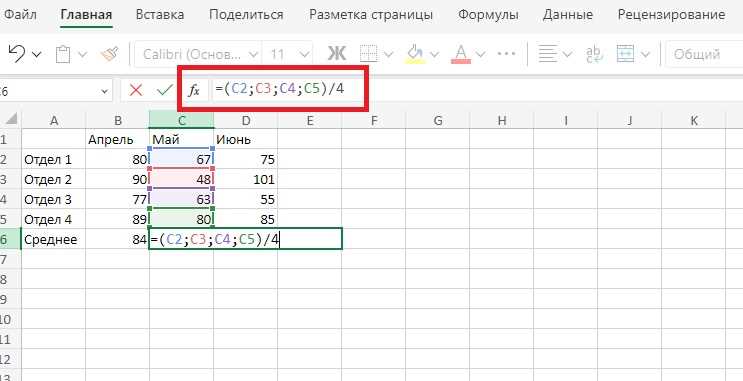Open the fill color dropdown arrow

click(x=435, y=54)
